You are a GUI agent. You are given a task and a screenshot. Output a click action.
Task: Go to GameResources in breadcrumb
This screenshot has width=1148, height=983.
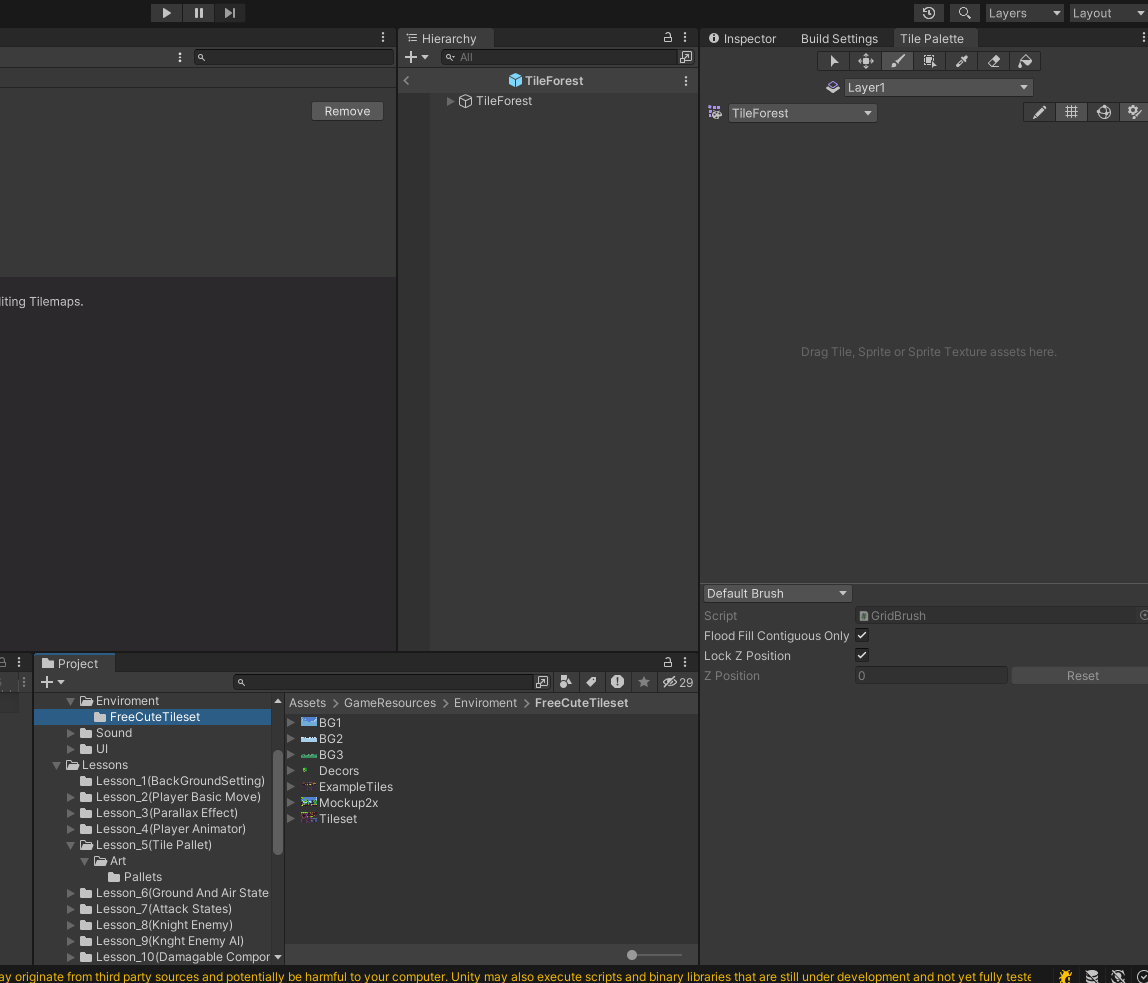(x=390, y=703)
